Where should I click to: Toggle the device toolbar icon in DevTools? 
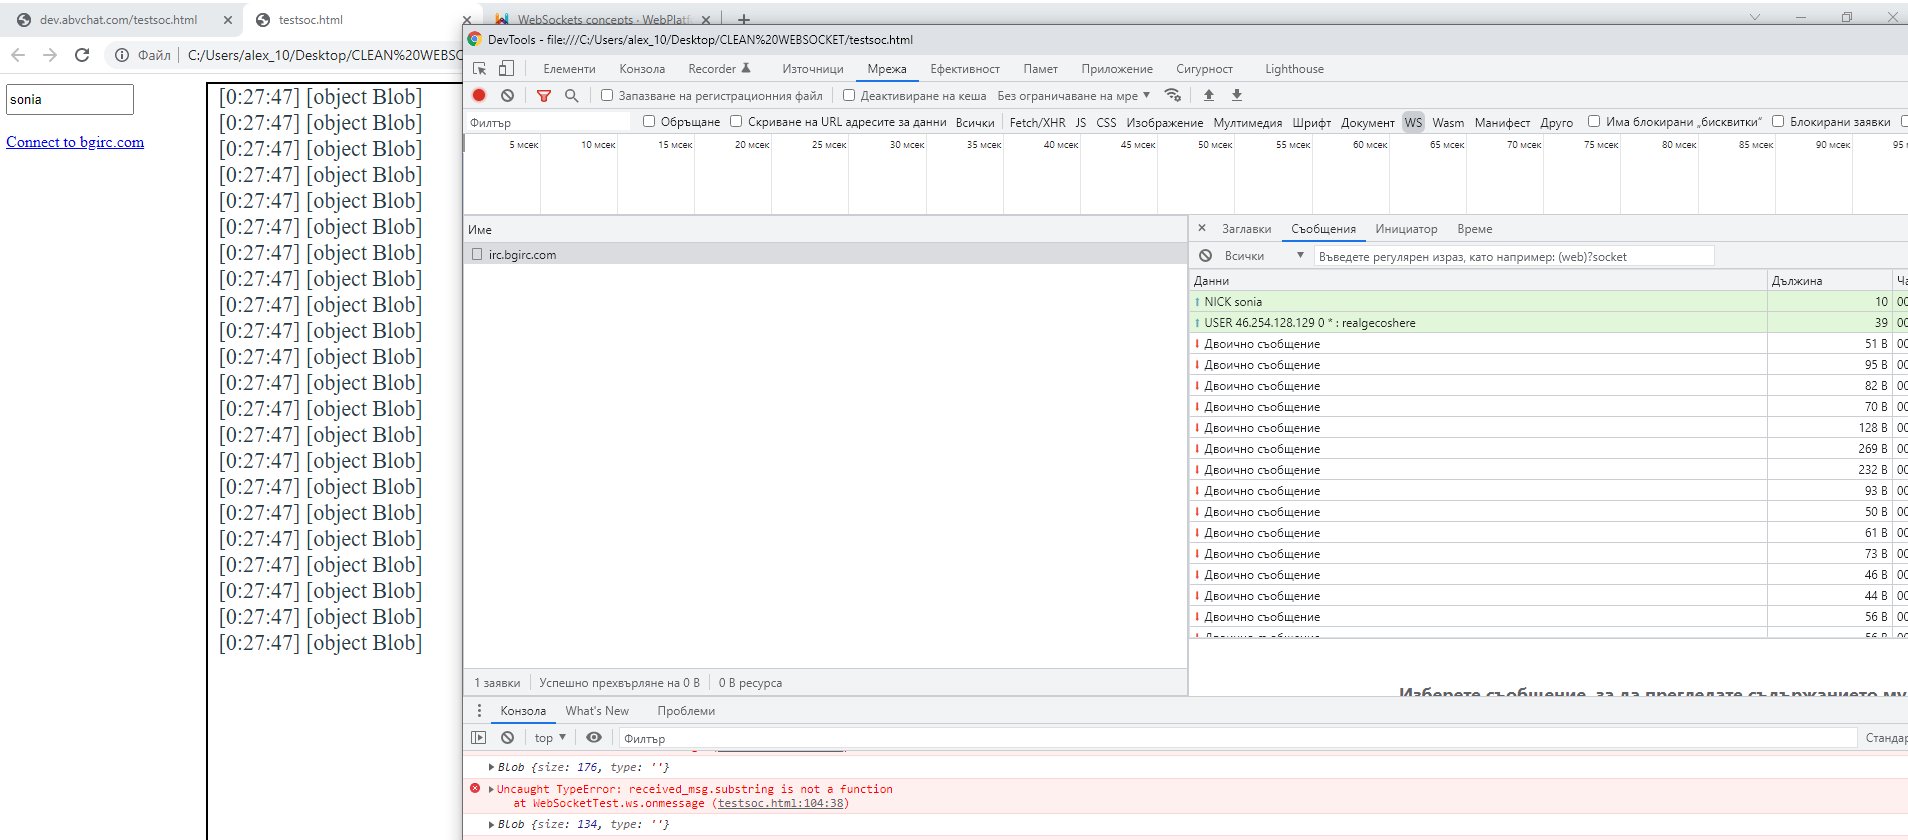point(506,69)
